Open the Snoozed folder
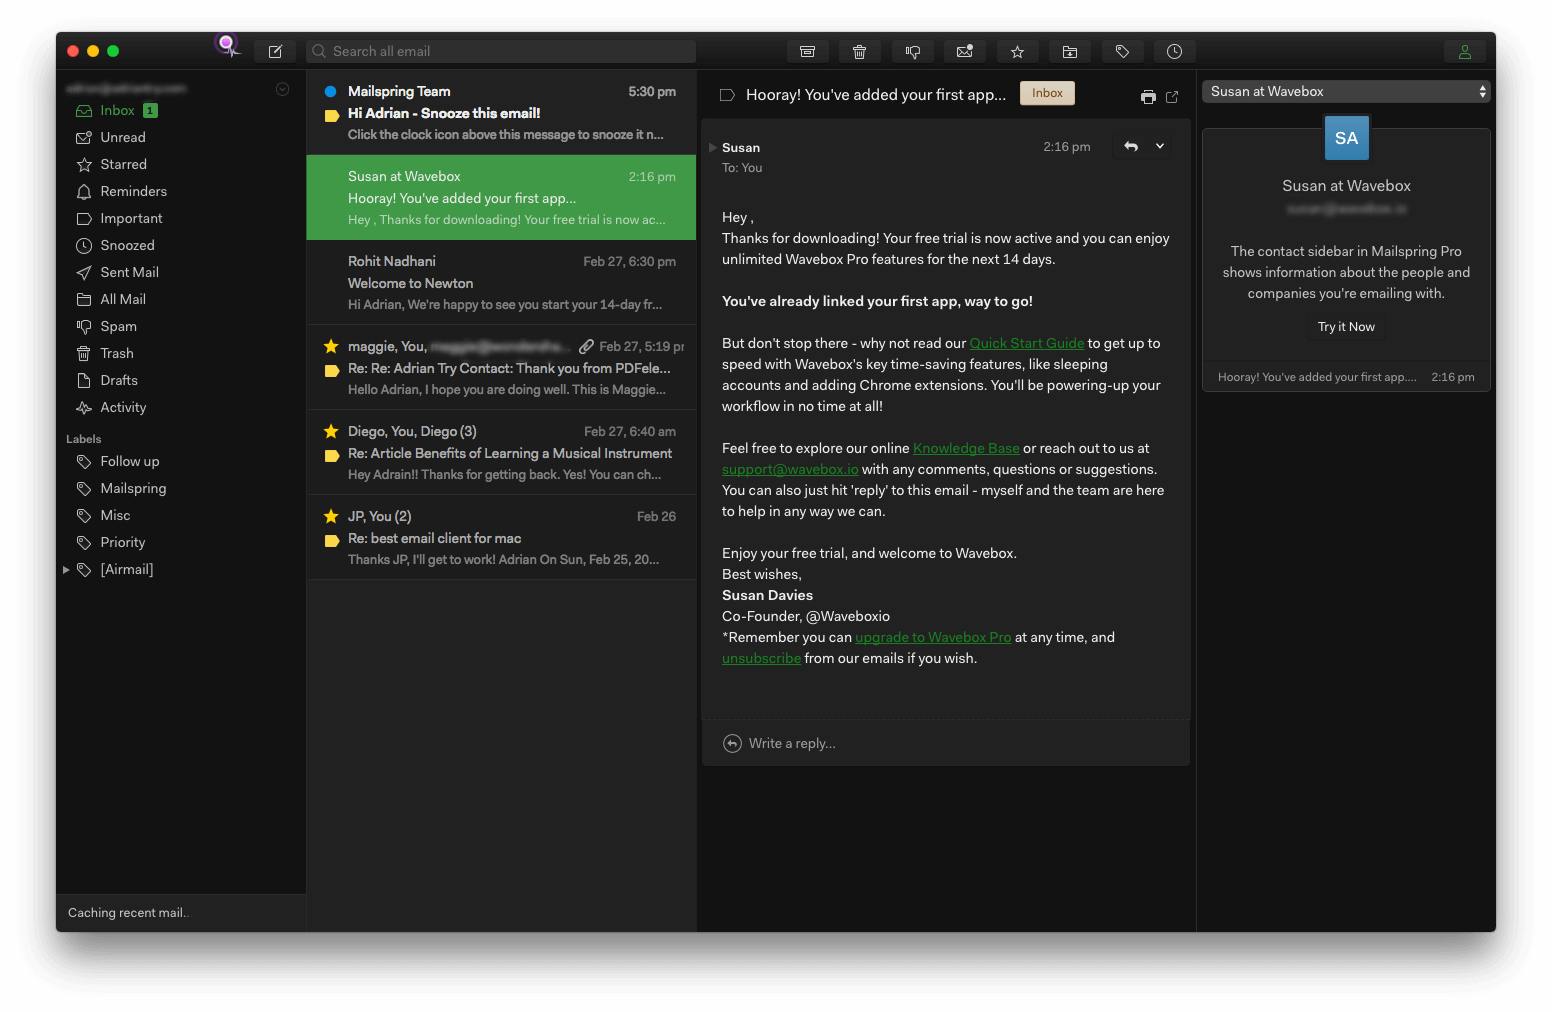The height and width of the screenshot is (1012, 1552). point(127,245)
